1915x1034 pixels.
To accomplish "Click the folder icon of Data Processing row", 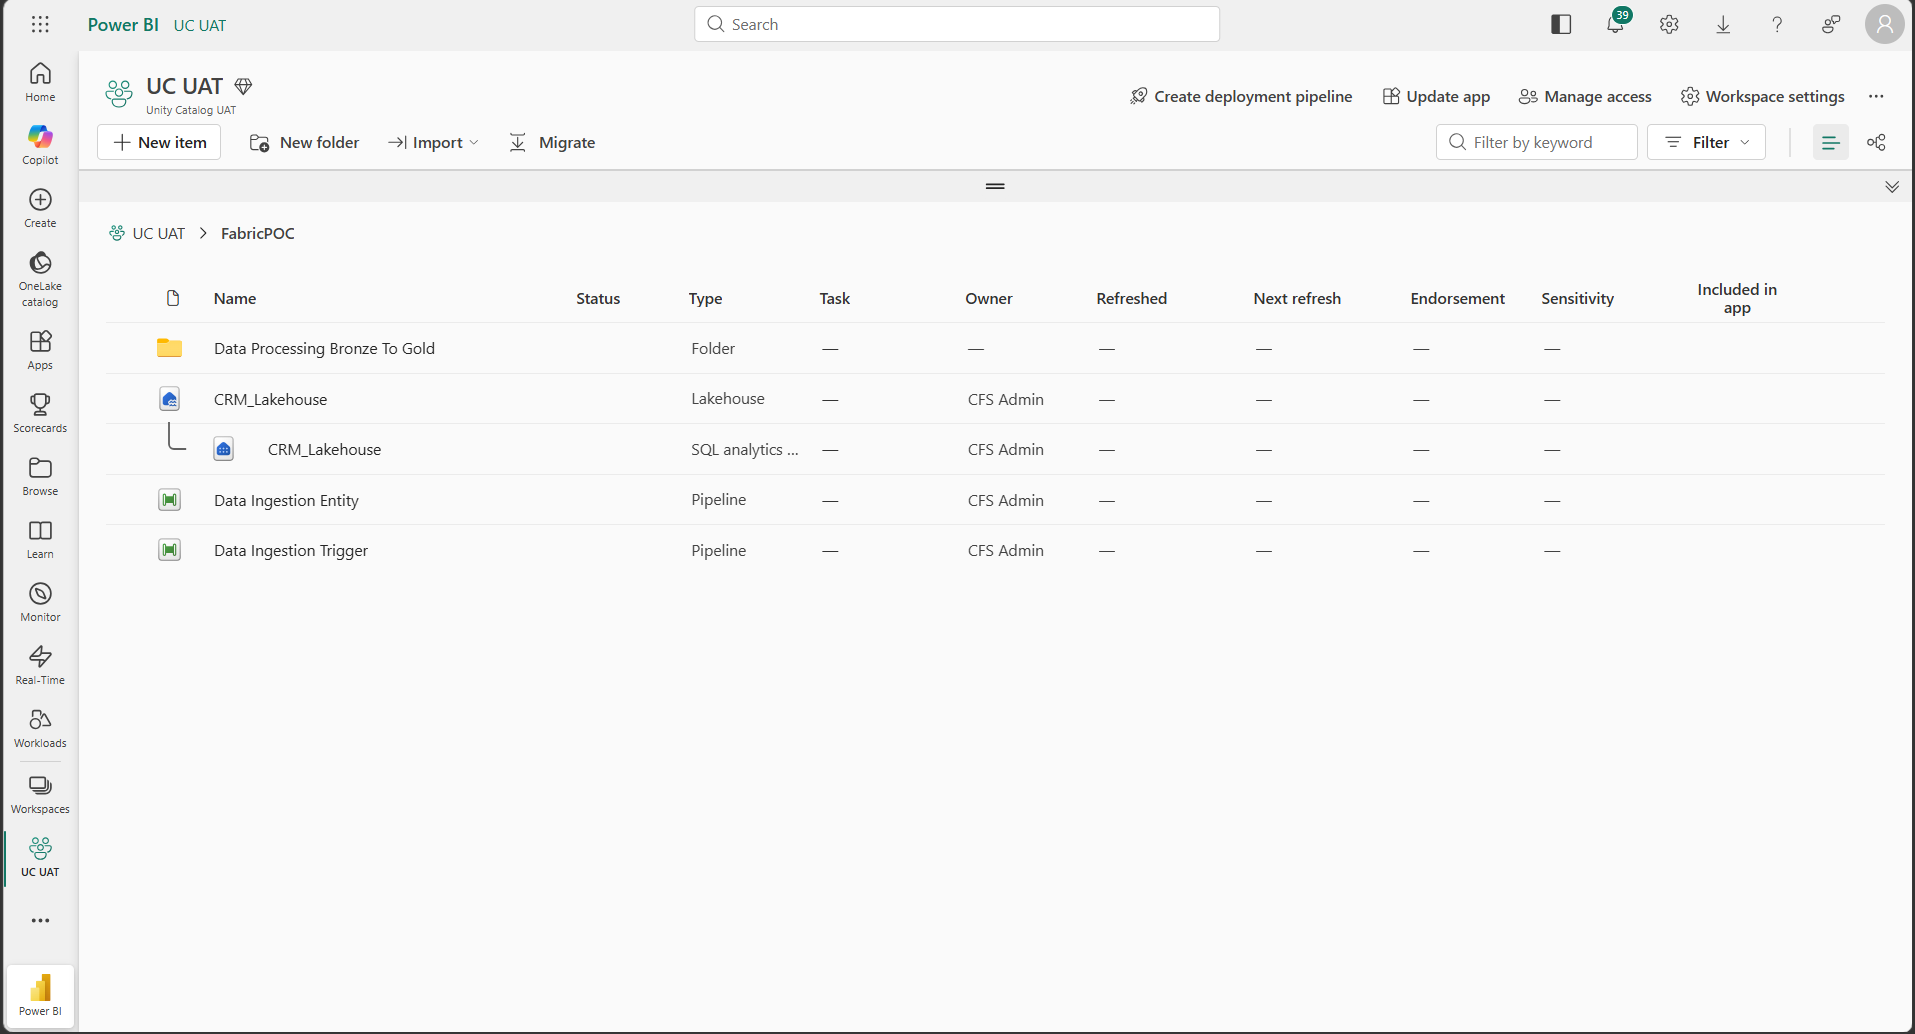I will tap(169, 348).
